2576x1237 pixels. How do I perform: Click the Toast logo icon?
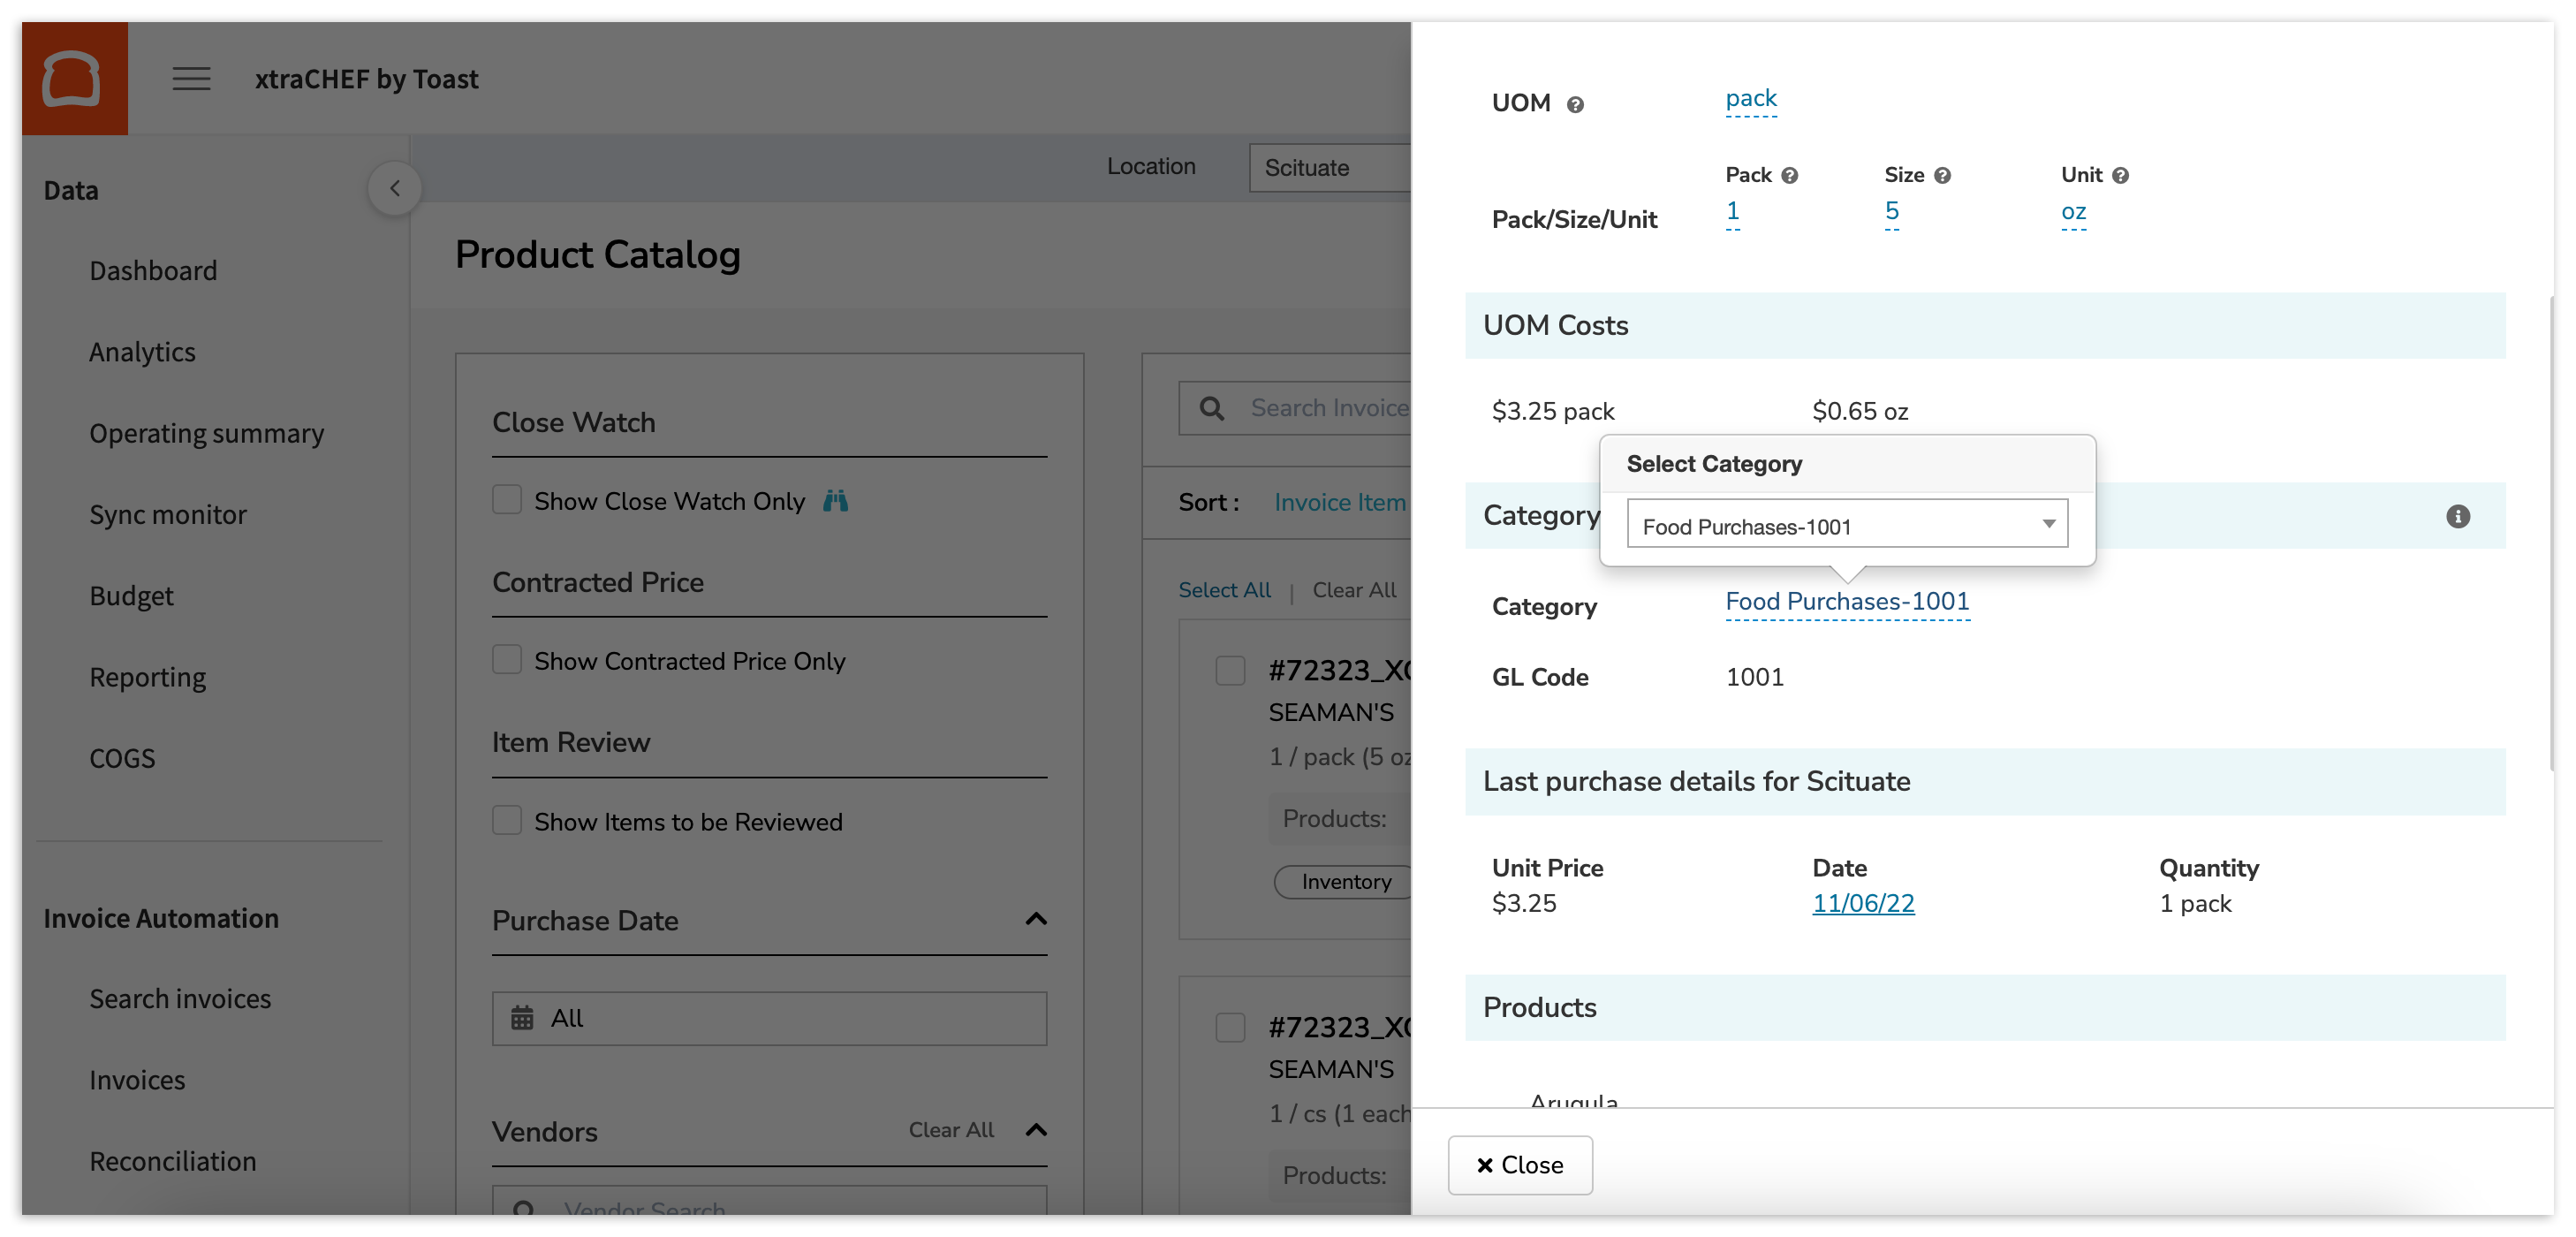(x=74, y=77)
